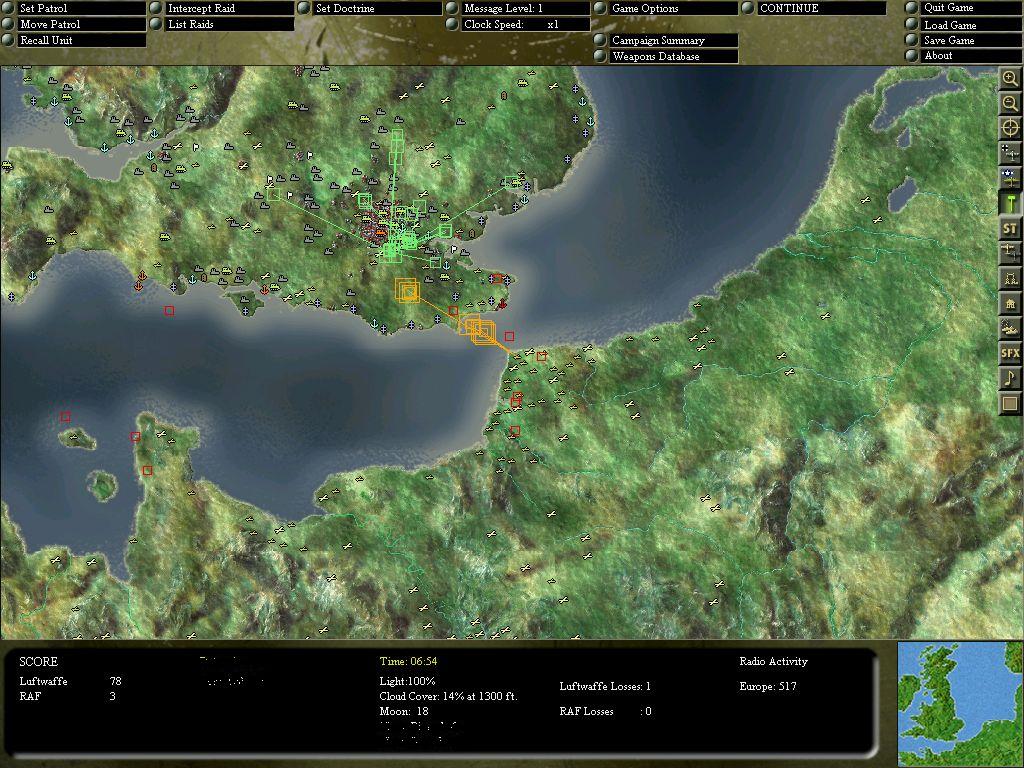1024x768 pixels.
Task: Toggle the green T sidebar button
Action: pos(1010,203)
